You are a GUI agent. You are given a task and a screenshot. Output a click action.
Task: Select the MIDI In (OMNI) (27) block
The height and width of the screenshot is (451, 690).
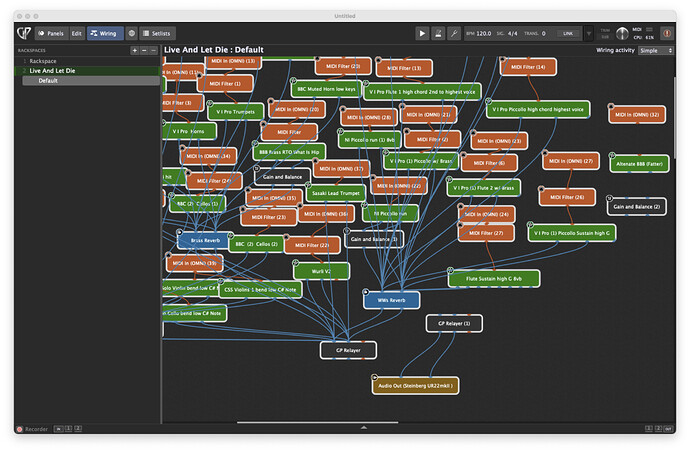[x=571, y=161]
